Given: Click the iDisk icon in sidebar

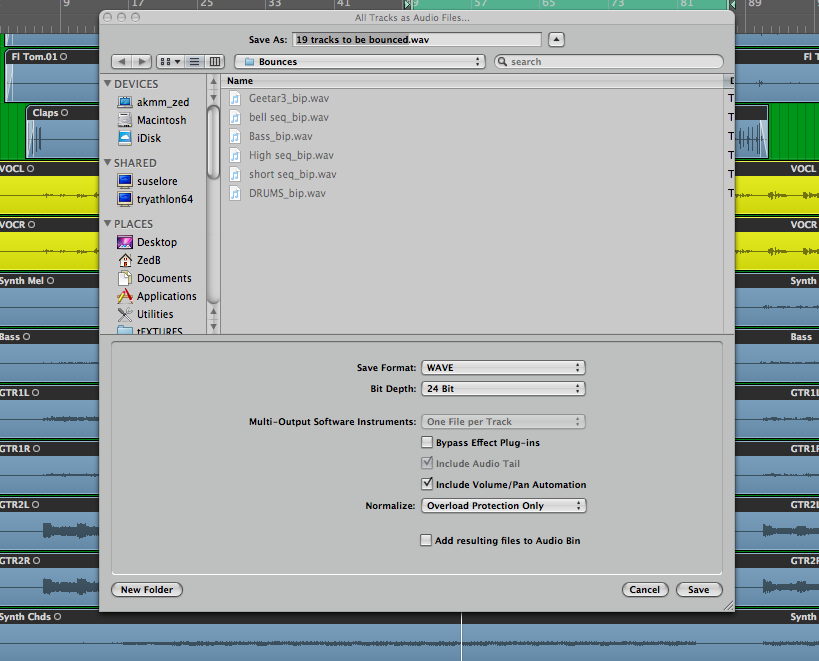Looking at the screenshot, I should (x=125, y=138).
